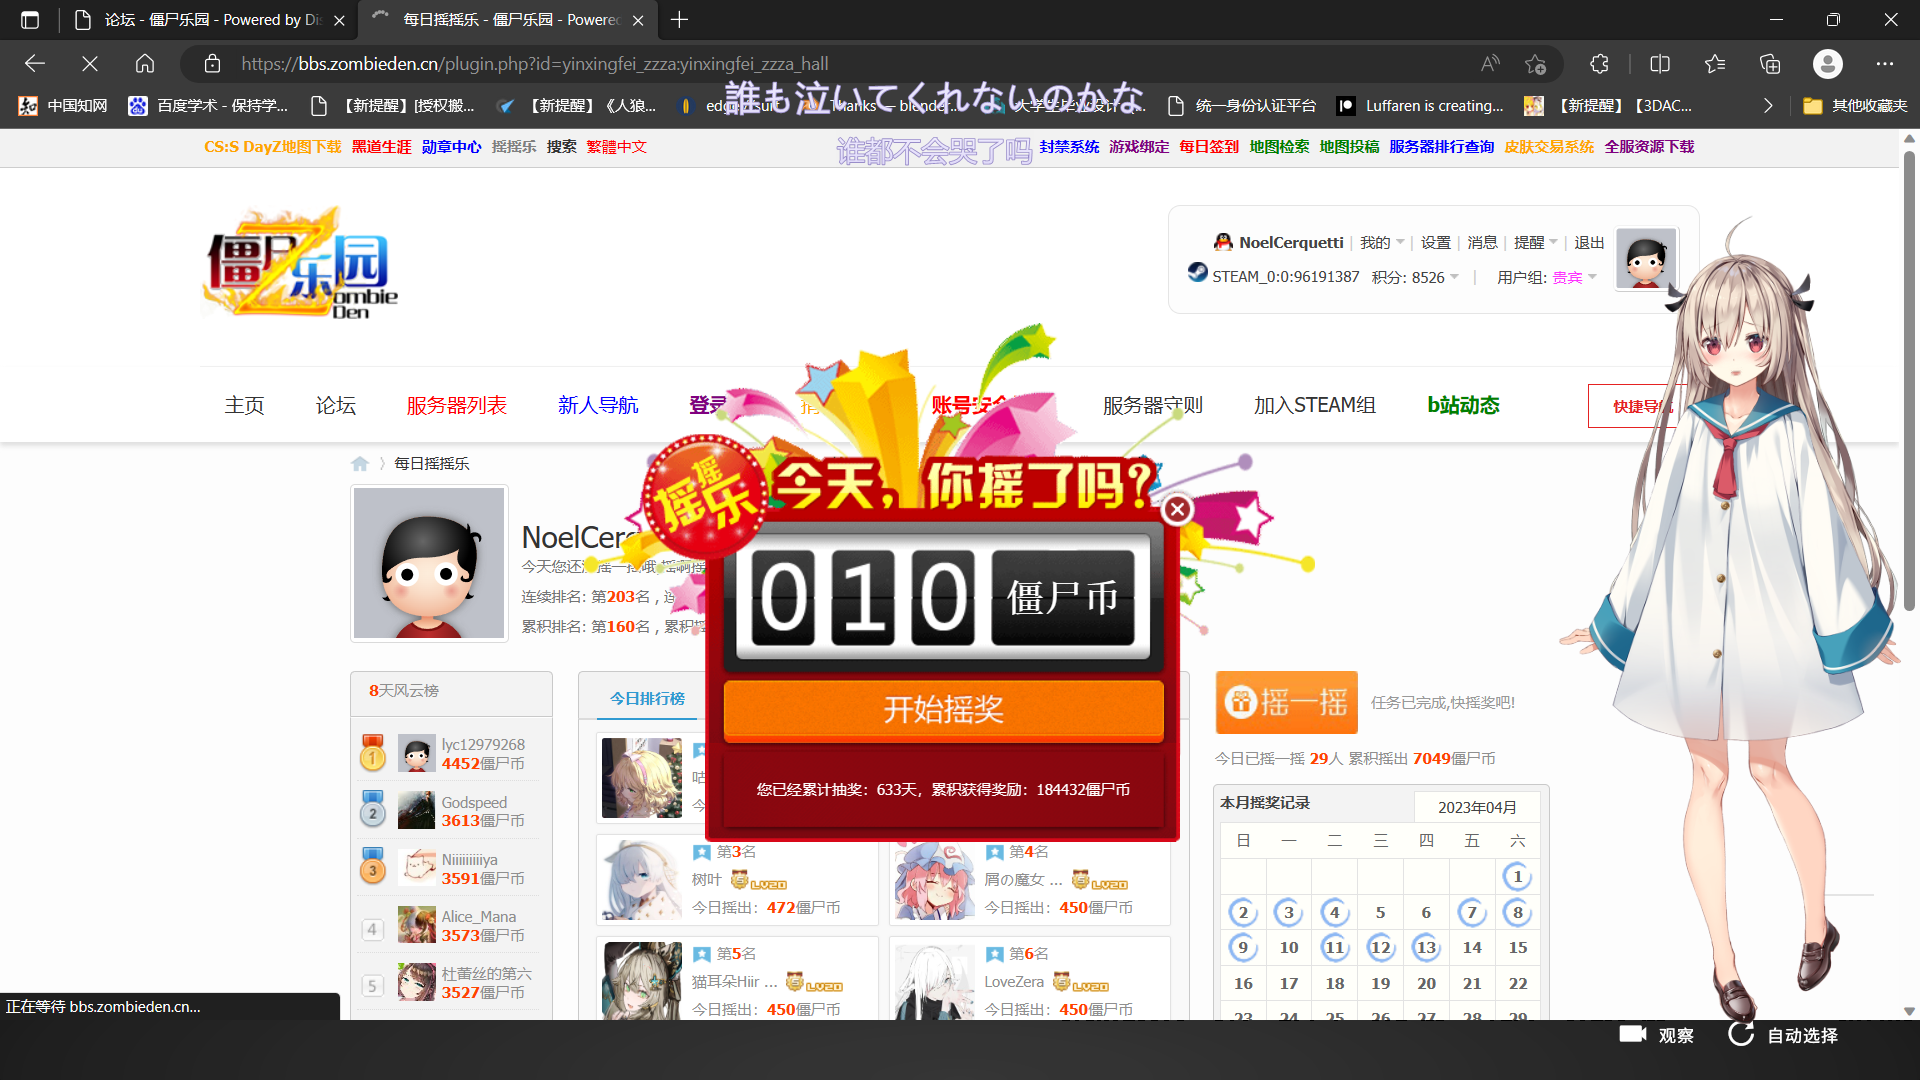The width and height of the screenshot is (1920, 1080).
Task: Open the b站动态 navigation item
Action: click(1463, 405)
